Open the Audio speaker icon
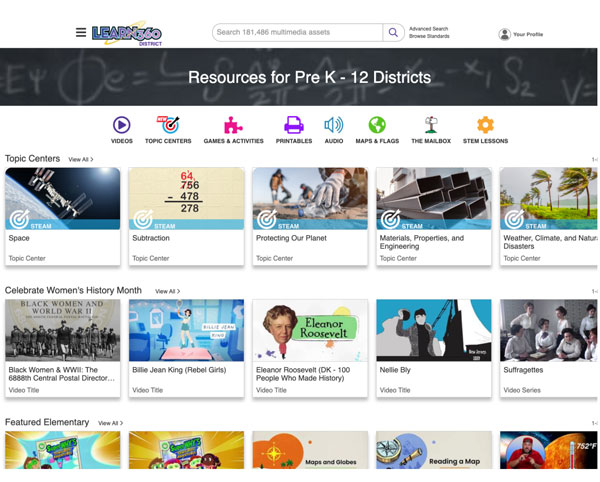The height and width of the screenshot is (482, 600). click(333, 125)
